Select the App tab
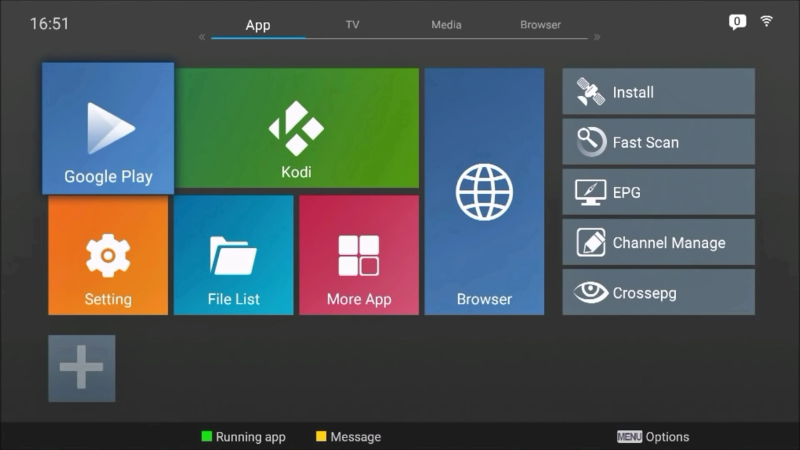Viewport: 800px width, 450px height. (x=258, y=25)
